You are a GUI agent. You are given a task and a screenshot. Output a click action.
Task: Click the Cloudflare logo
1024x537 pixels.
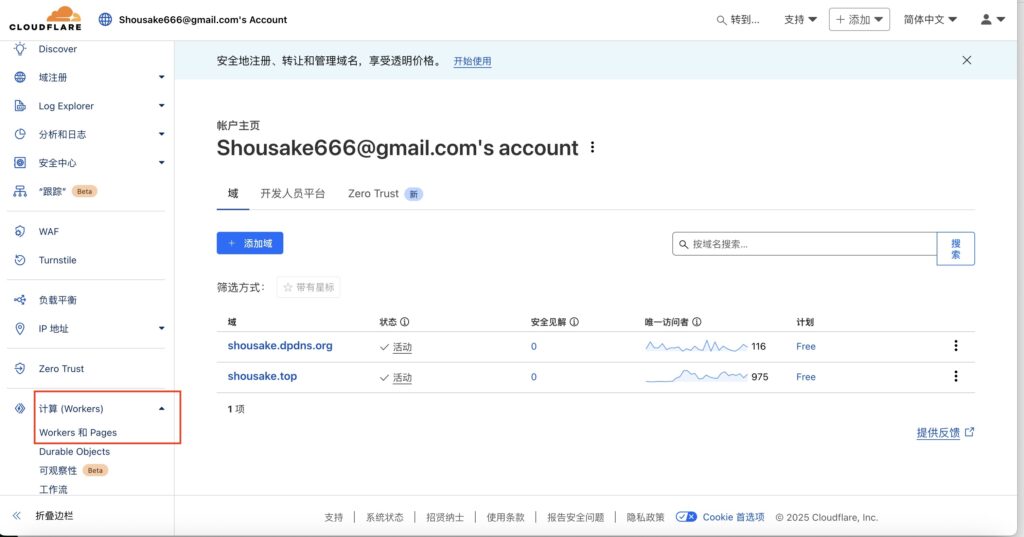click(46, 18)
